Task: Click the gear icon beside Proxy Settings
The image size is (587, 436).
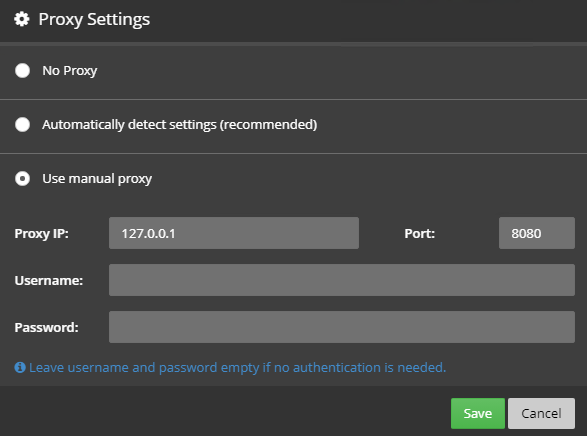Action: point(22,19)
